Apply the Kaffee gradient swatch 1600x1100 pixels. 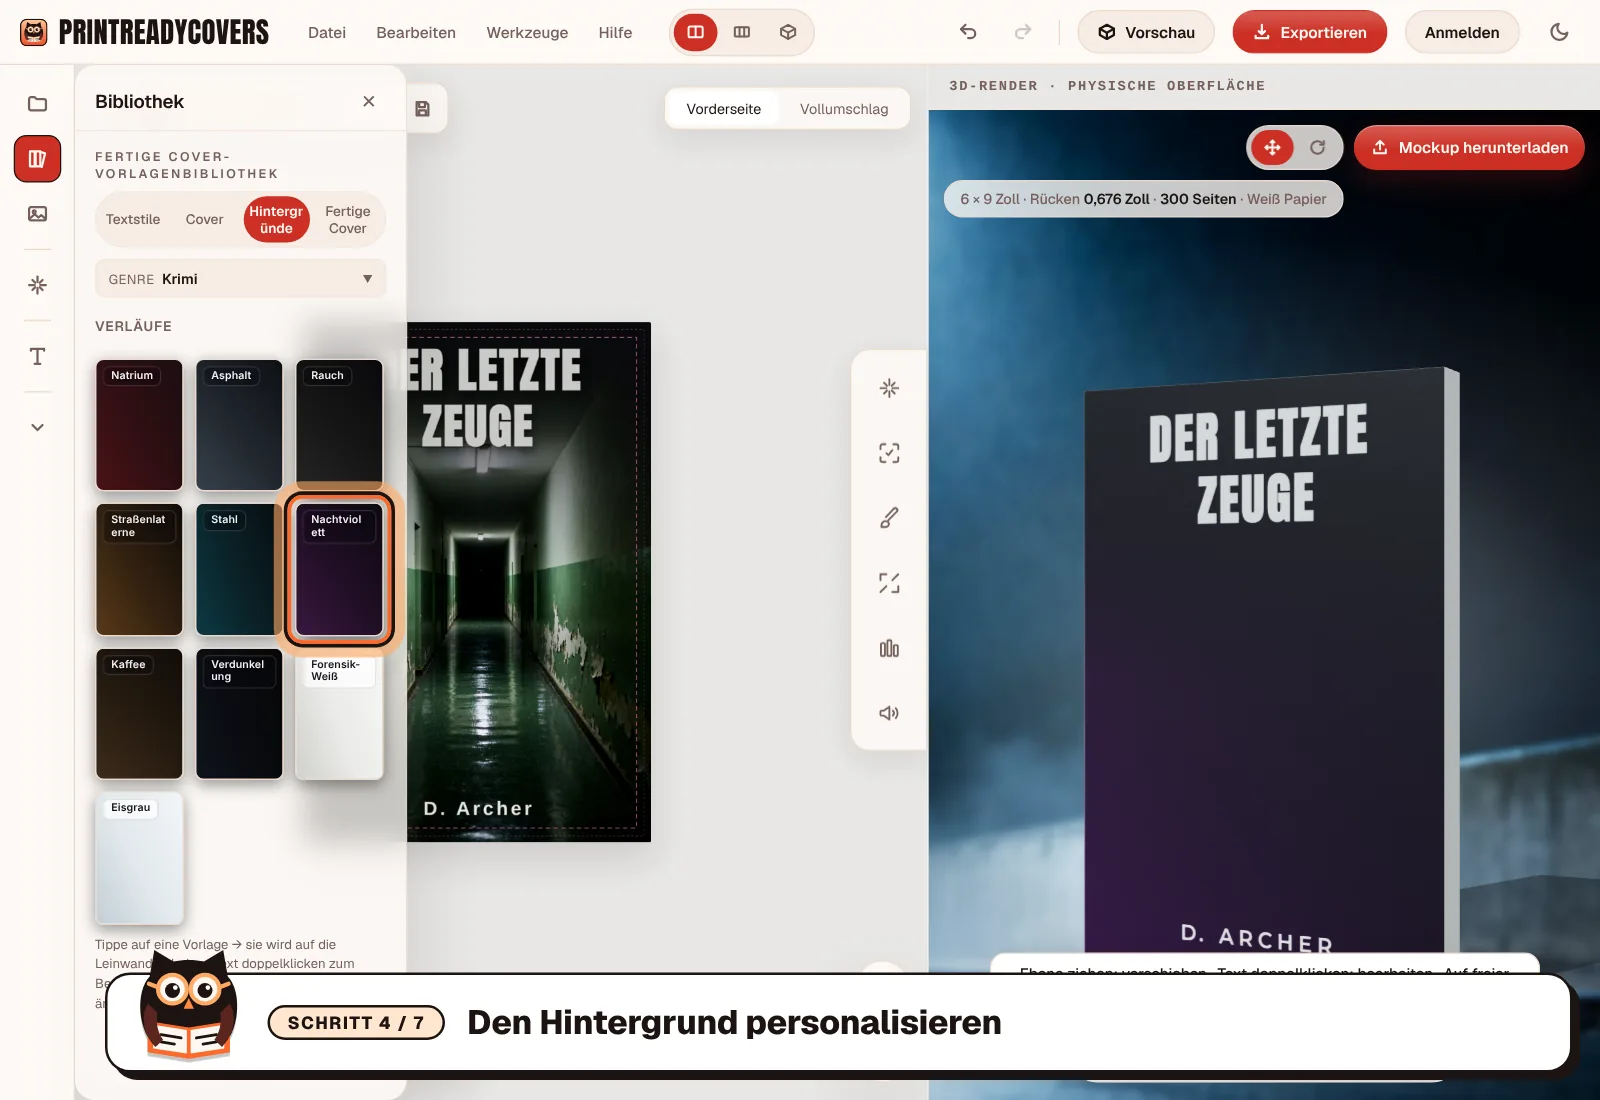(x=139, y=714)
